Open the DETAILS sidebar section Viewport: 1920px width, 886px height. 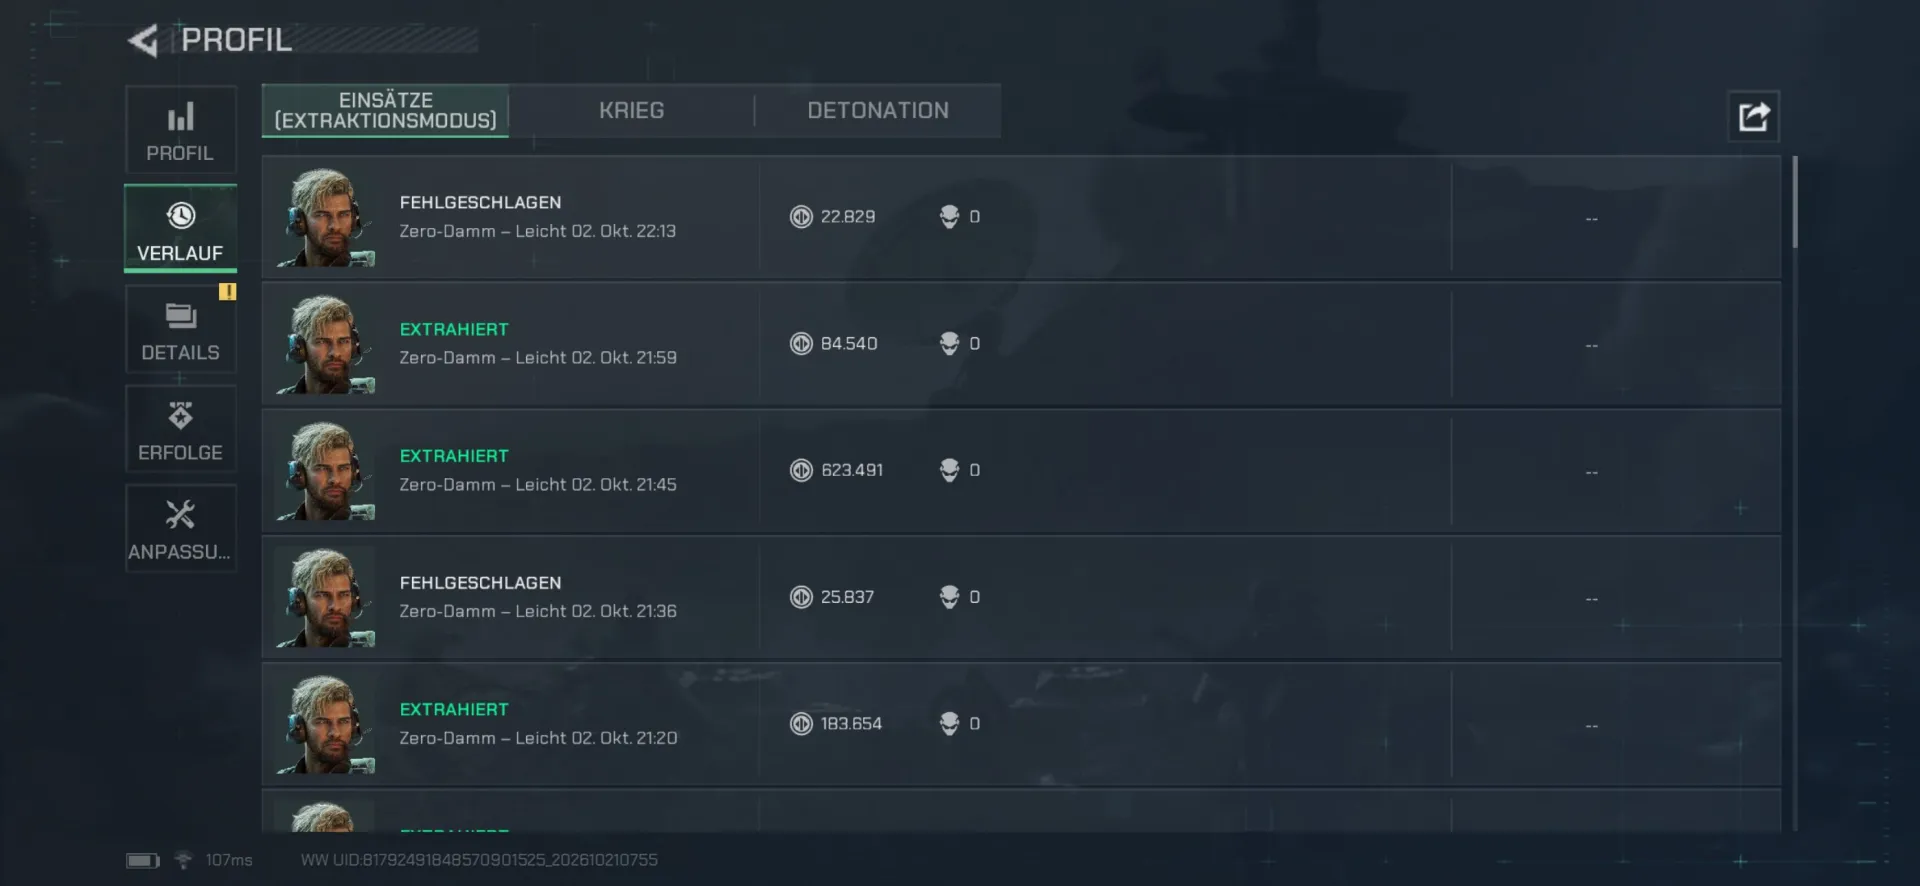[180, 329]
